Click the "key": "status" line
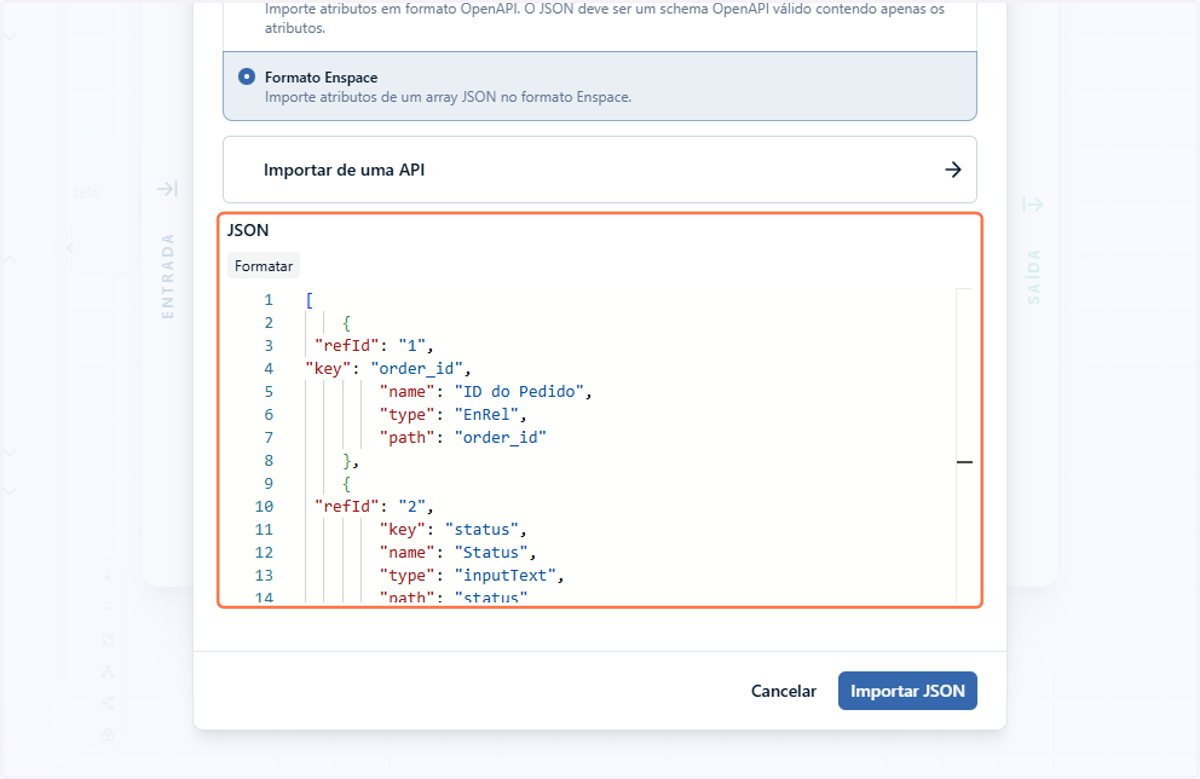This screenshot has width=1200, height=779. tap(453, 530)
